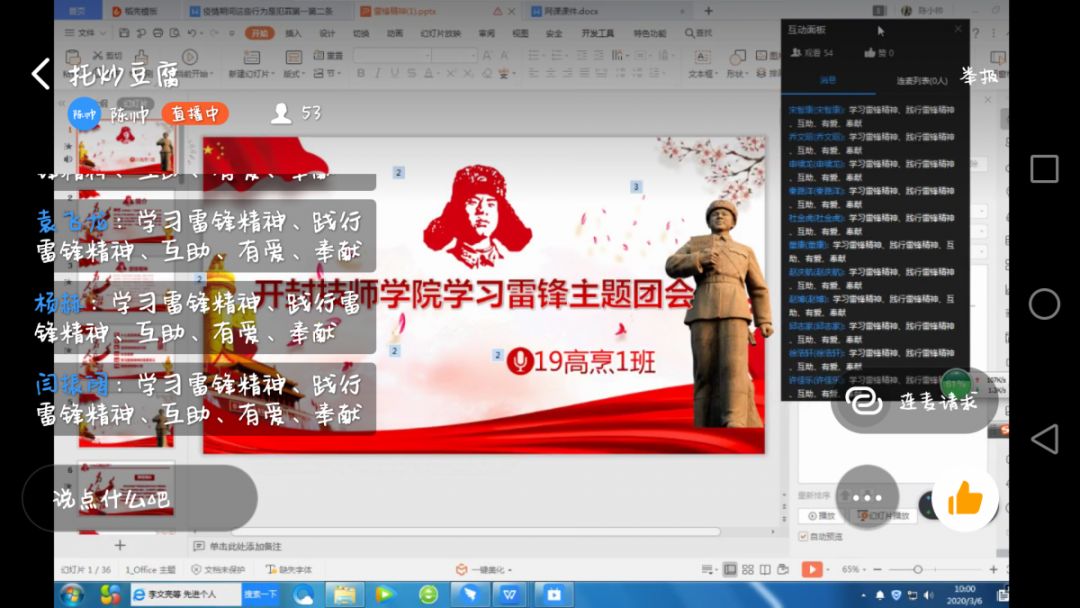1080x608 pixels.
Task: Click the Save icon in WPS quick toolbar
Action: click(x=124, y=32)
